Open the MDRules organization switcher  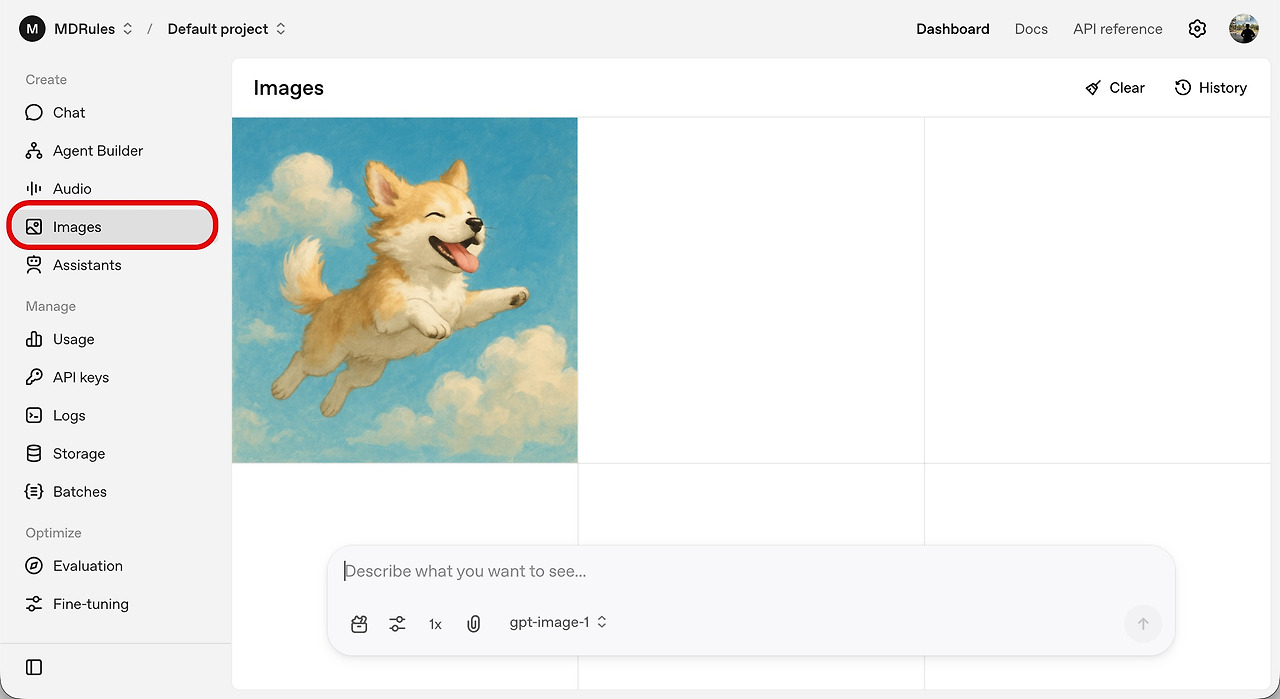(93, 29)
